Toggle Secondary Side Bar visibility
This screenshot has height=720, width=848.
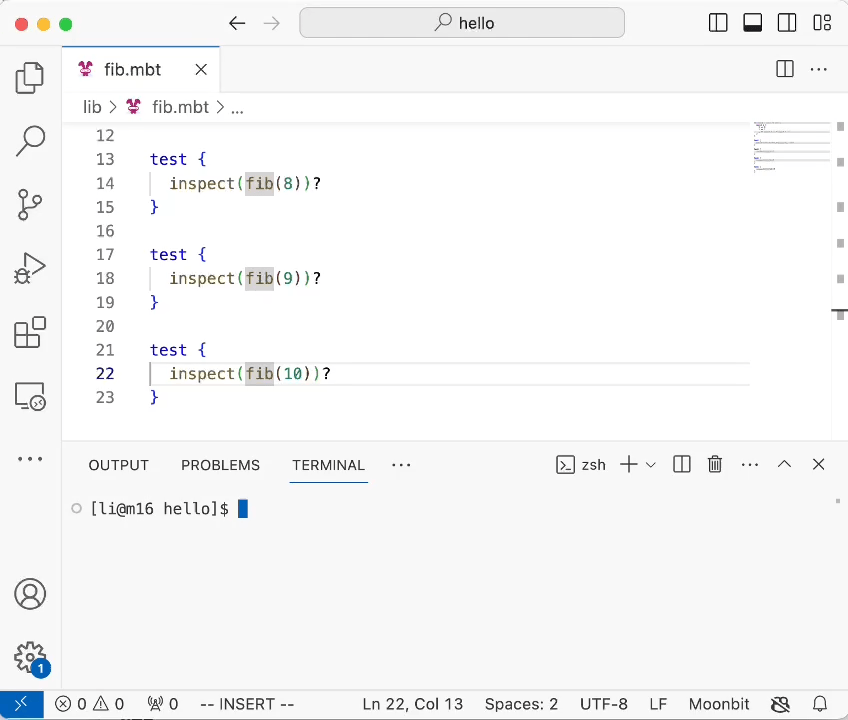[x=787, y=22]
